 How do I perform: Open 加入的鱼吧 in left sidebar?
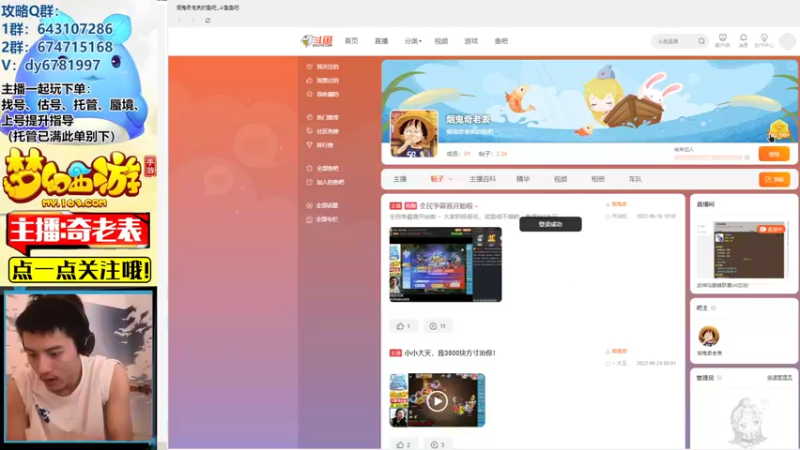pyautogui.click(x=325, y=182)
